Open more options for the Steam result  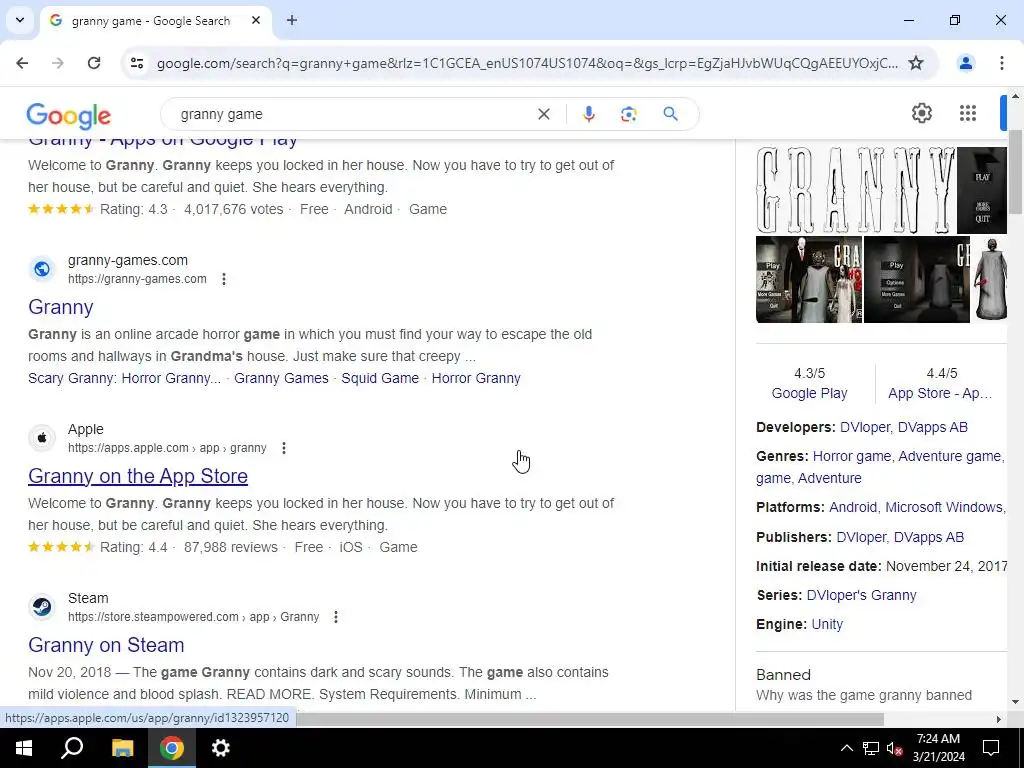coord(336,616)
